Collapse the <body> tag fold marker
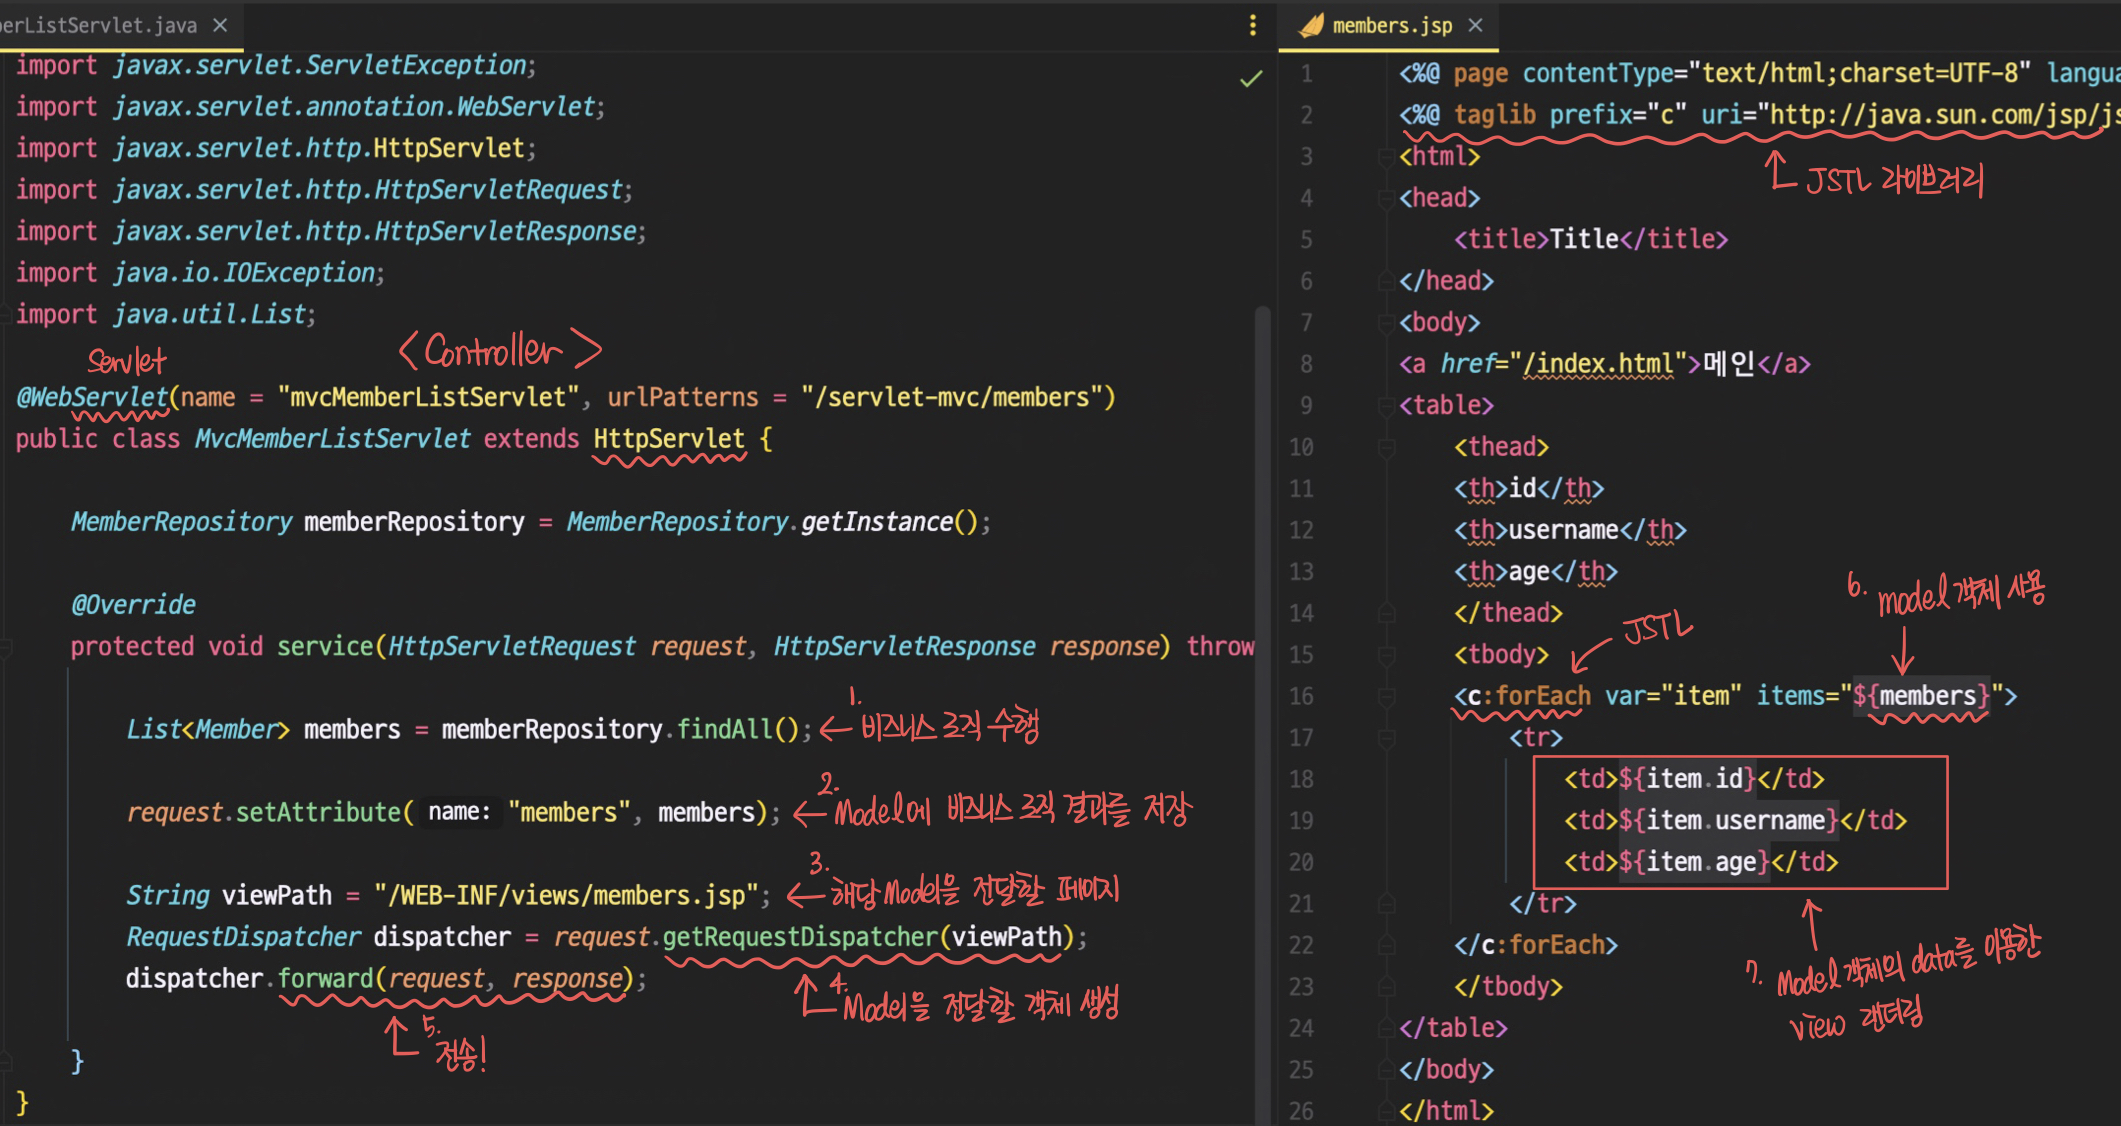 pos(1386,323)
